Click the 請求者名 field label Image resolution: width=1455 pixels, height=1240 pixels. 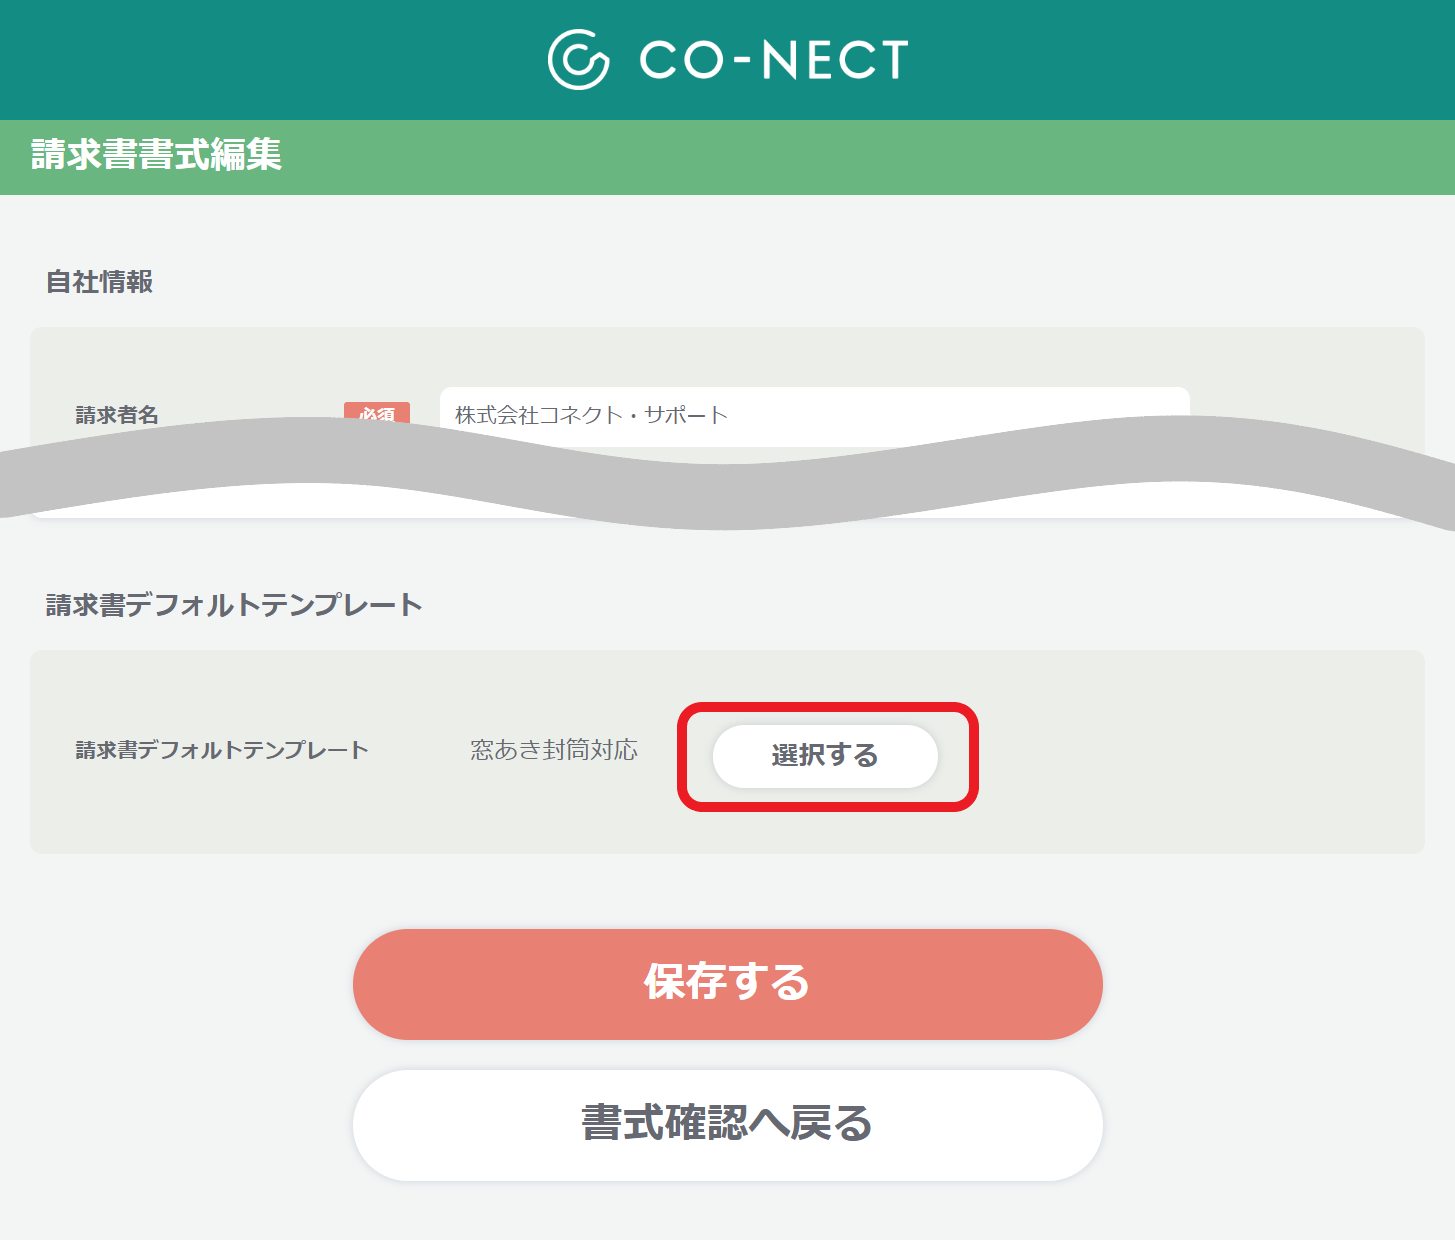click(x=117, y=415)
